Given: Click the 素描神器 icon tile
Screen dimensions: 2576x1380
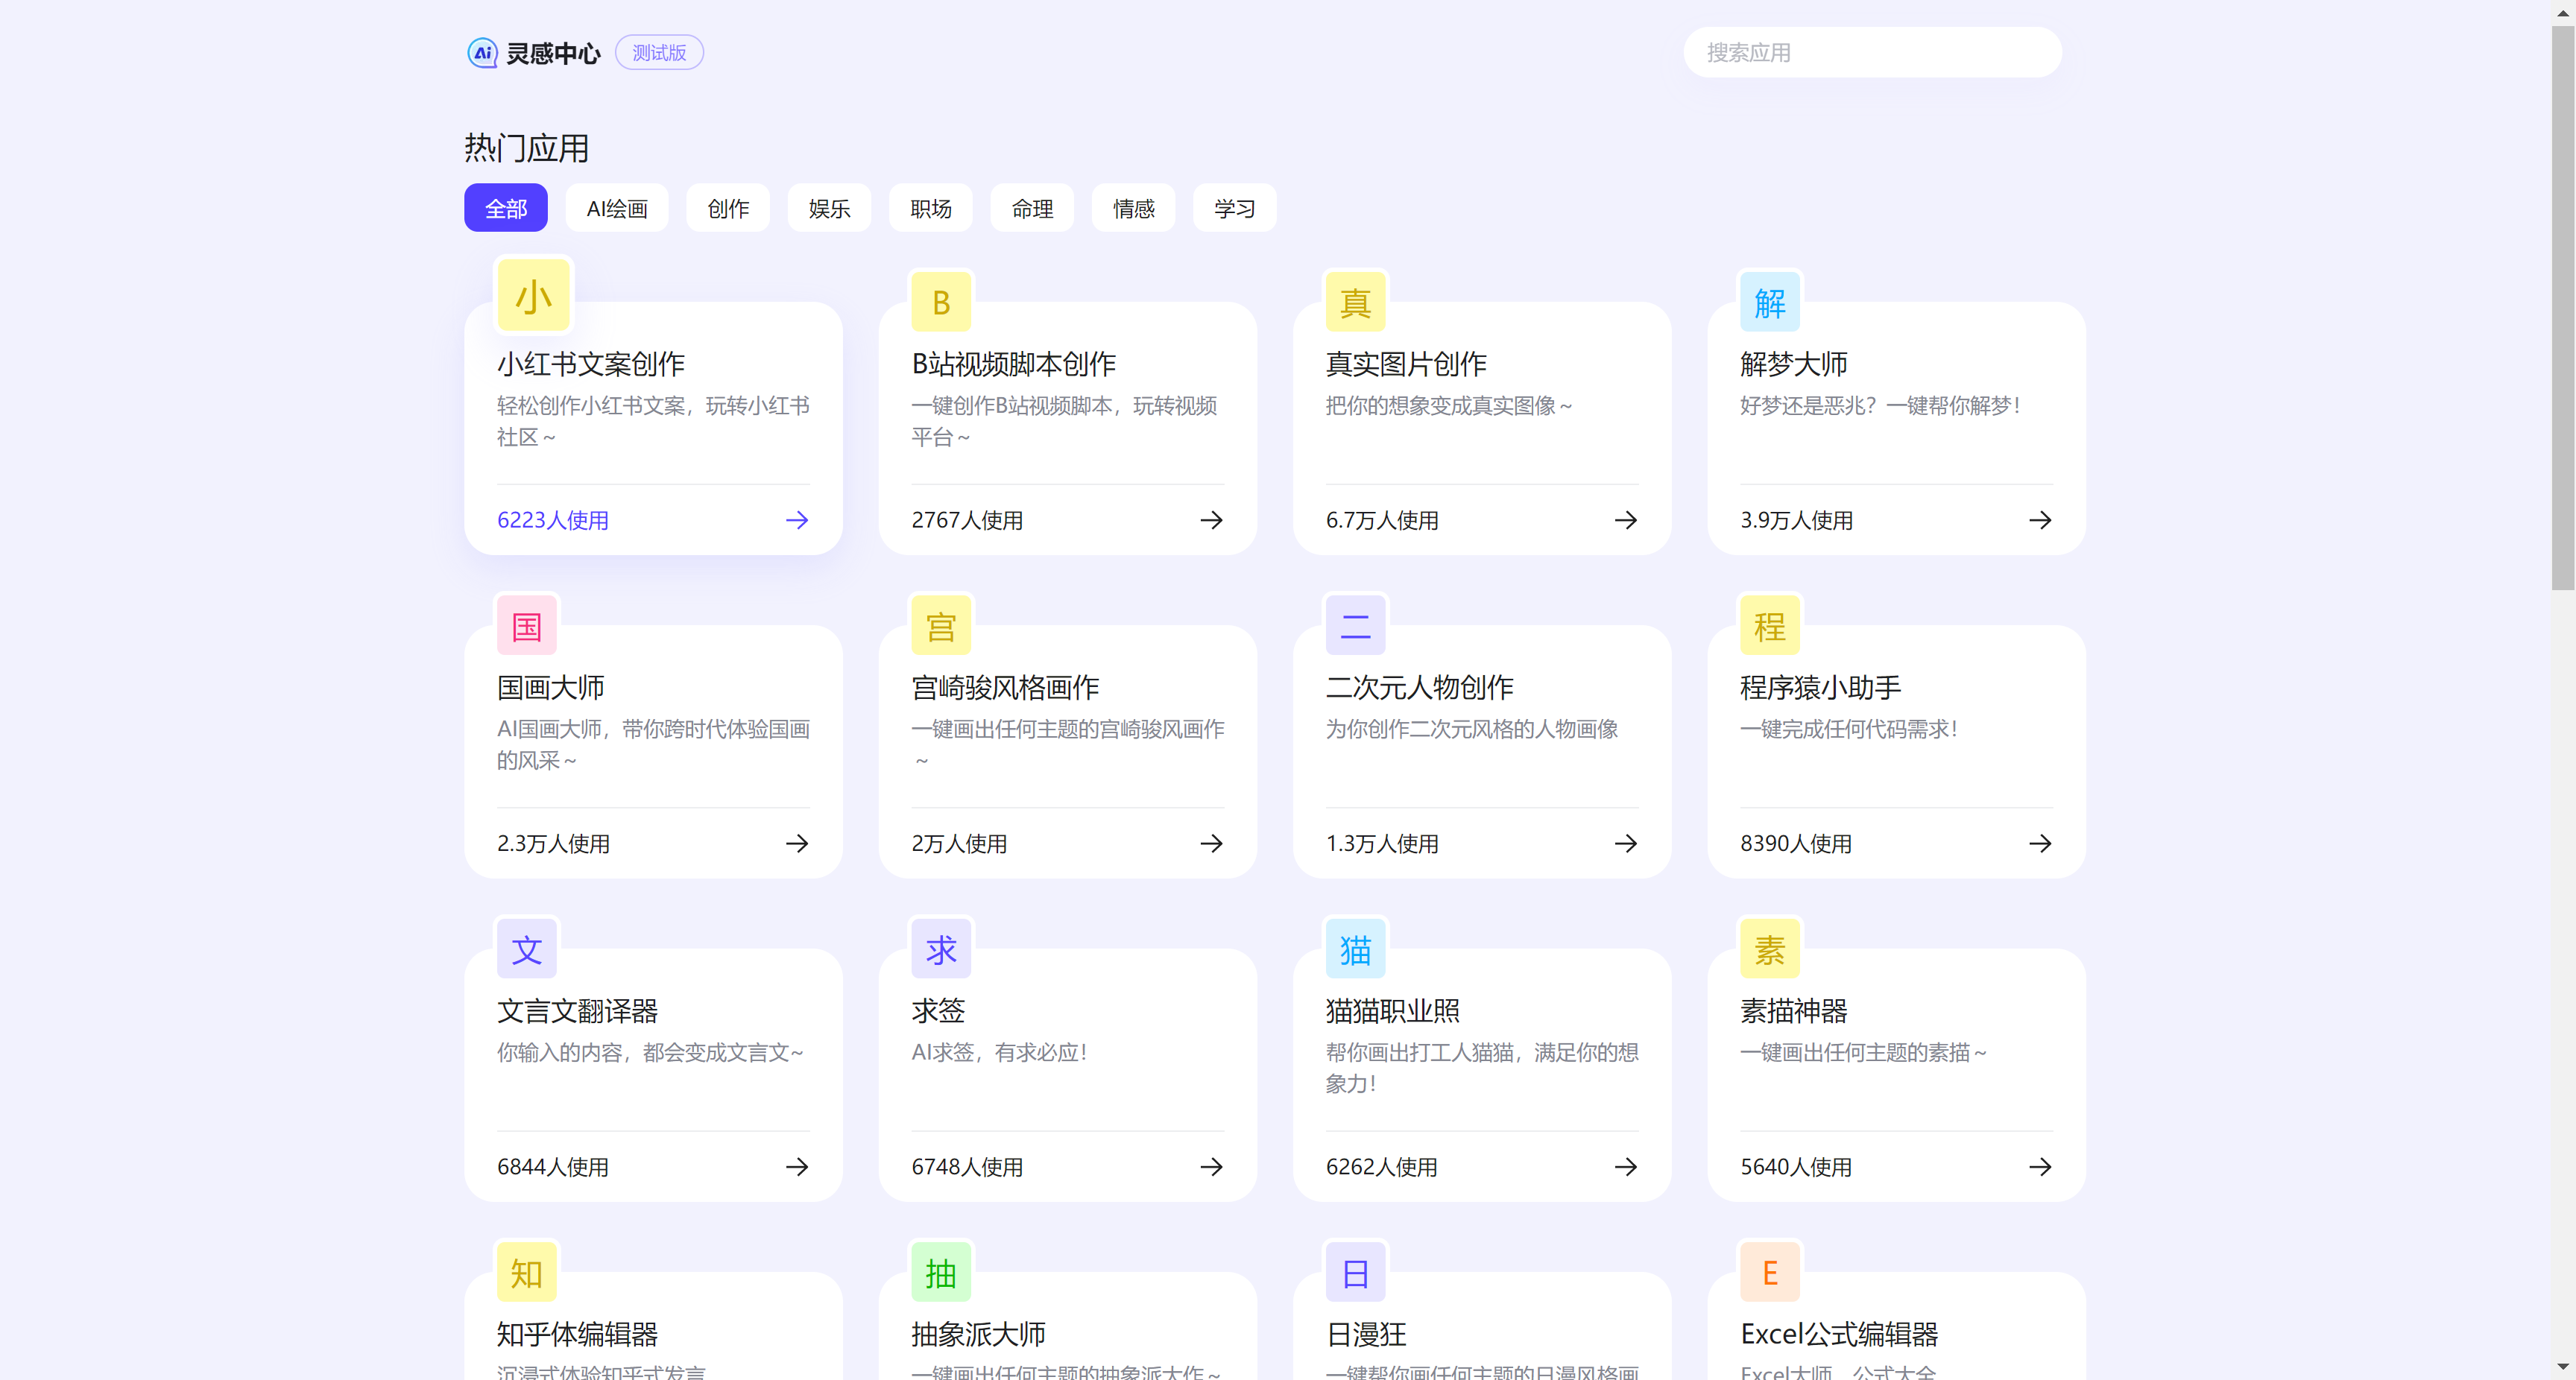Looking at the screenshot, I should (x=1770, y=949).
